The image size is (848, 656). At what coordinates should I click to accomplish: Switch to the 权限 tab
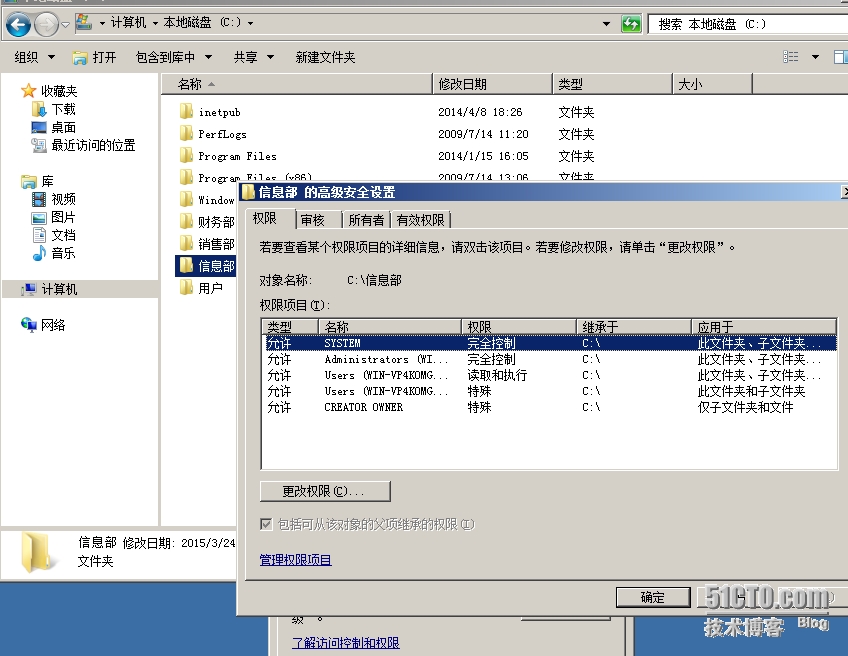click(x=265, y=218)
